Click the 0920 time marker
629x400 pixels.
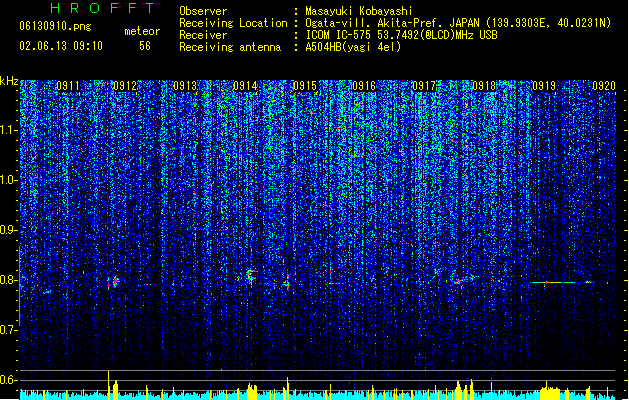point(604,86)
